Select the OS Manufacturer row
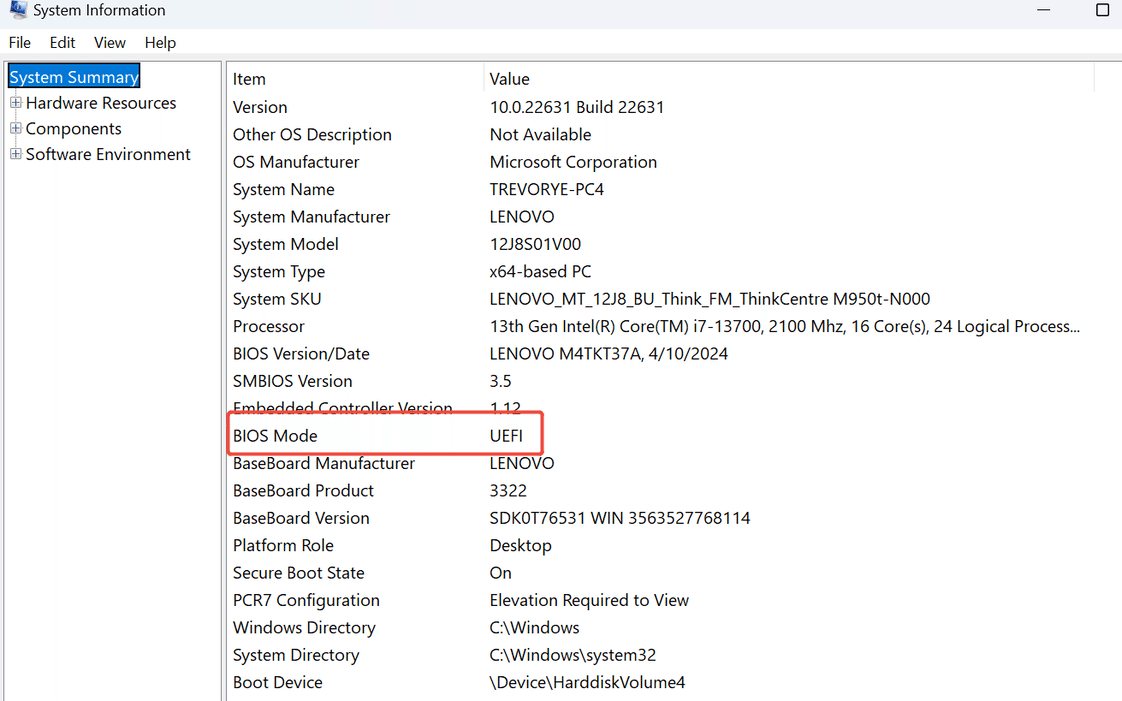The height and width of the screenshot is (701, 1122). coord(660,162)
